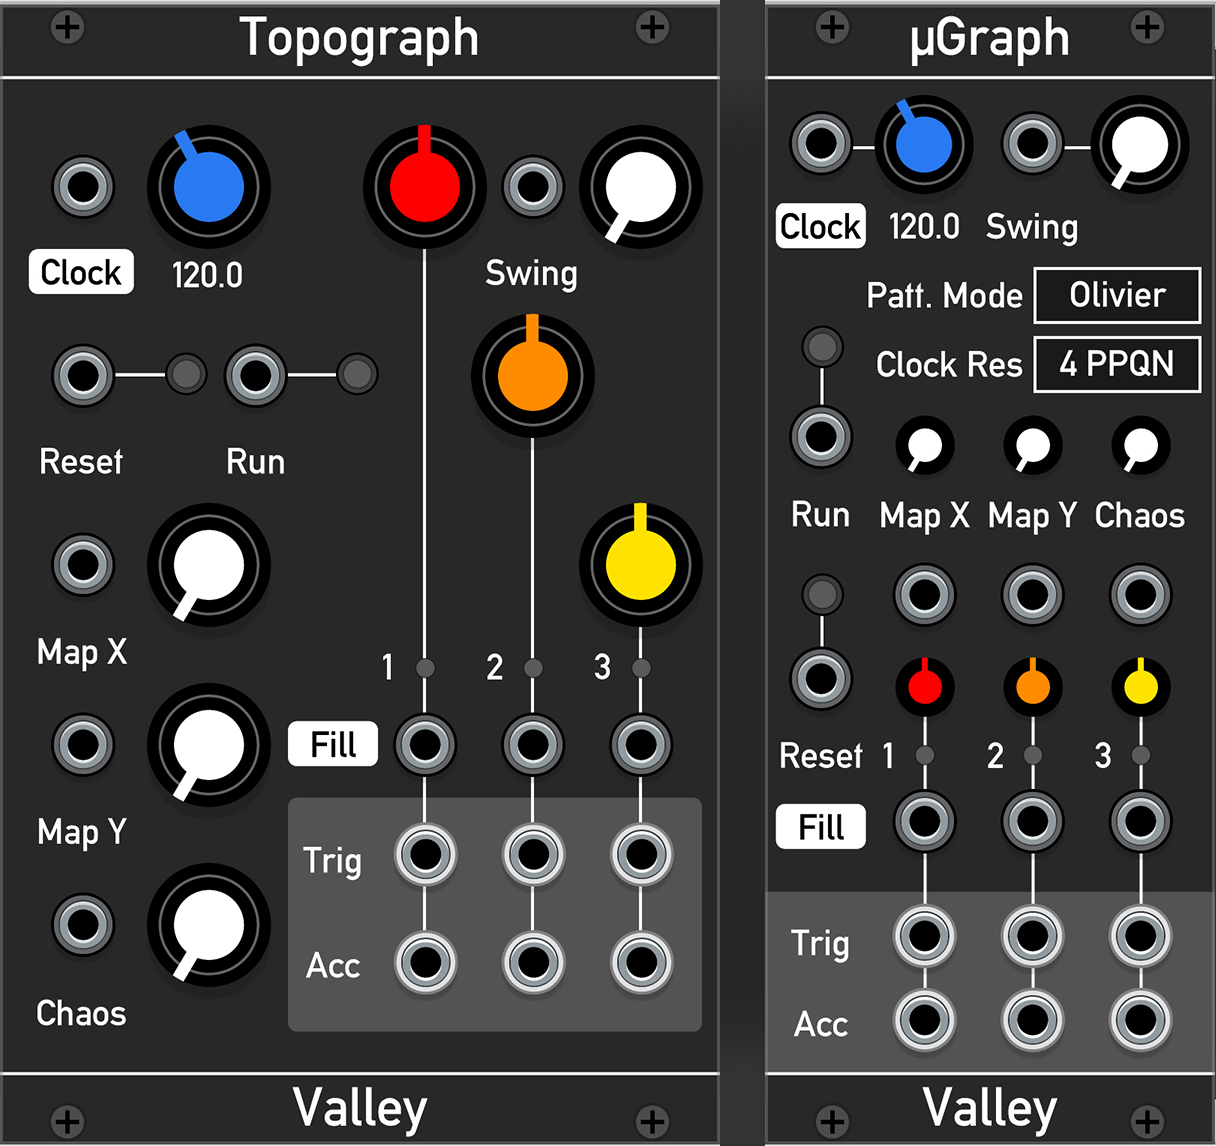
Task: Click the Map X knob on µGraph
Action: click(x=924, y=447)
